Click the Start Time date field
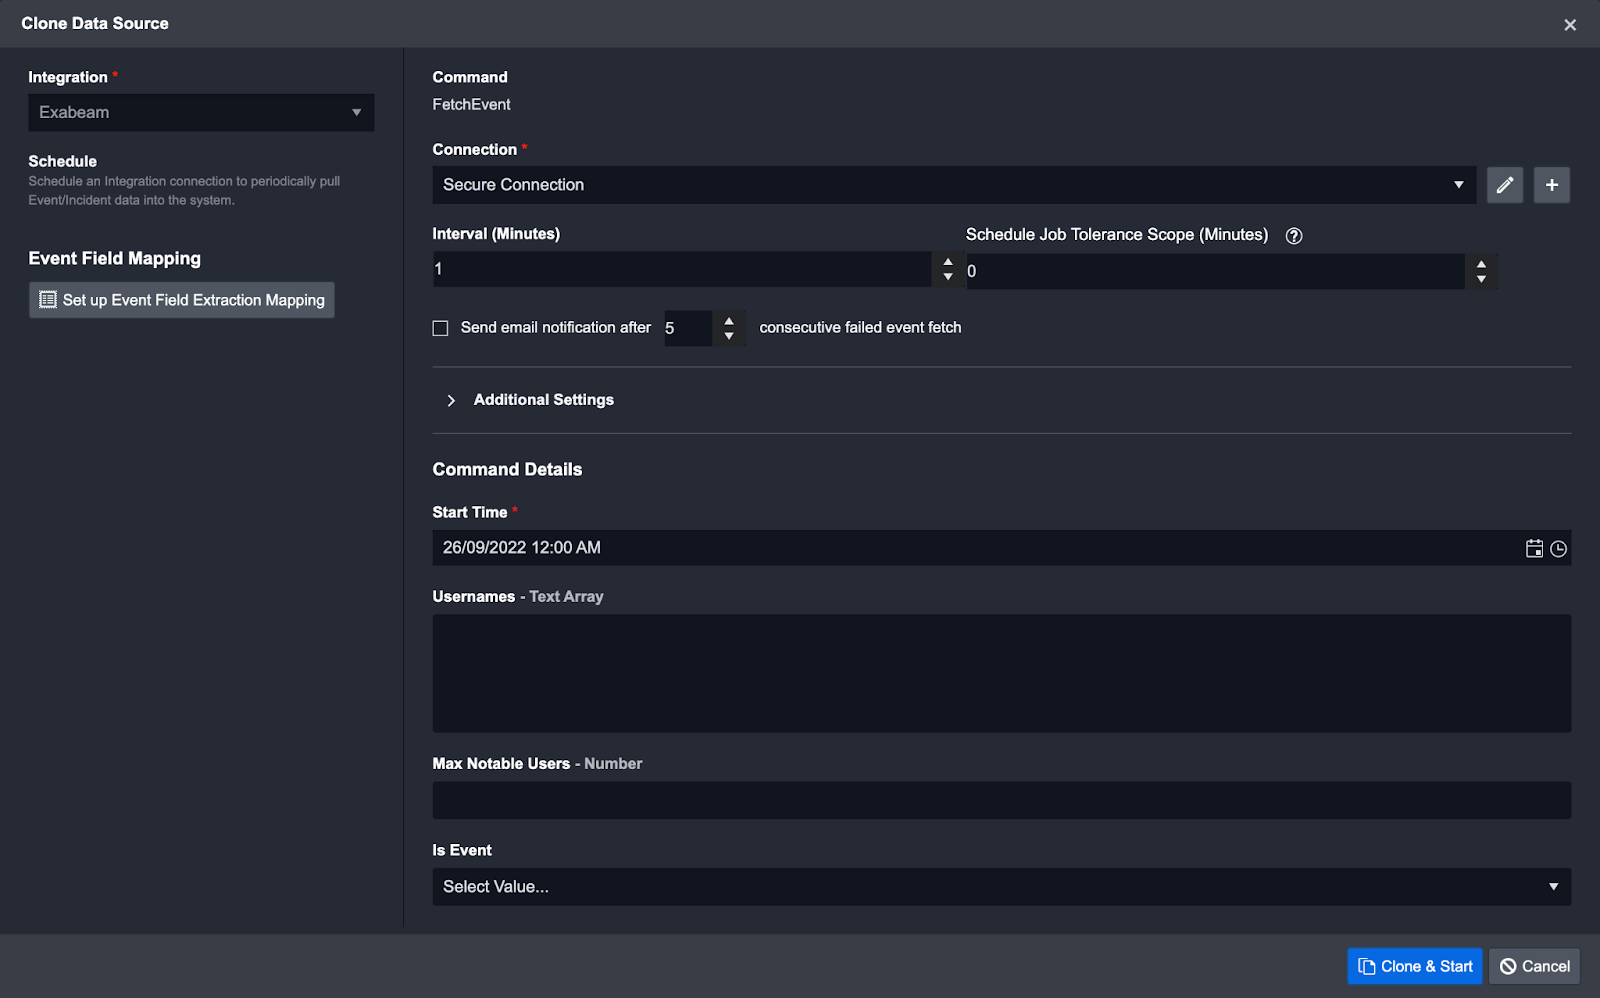The image size is (1600, 998). pyautogui.click(x=970, y=548)
